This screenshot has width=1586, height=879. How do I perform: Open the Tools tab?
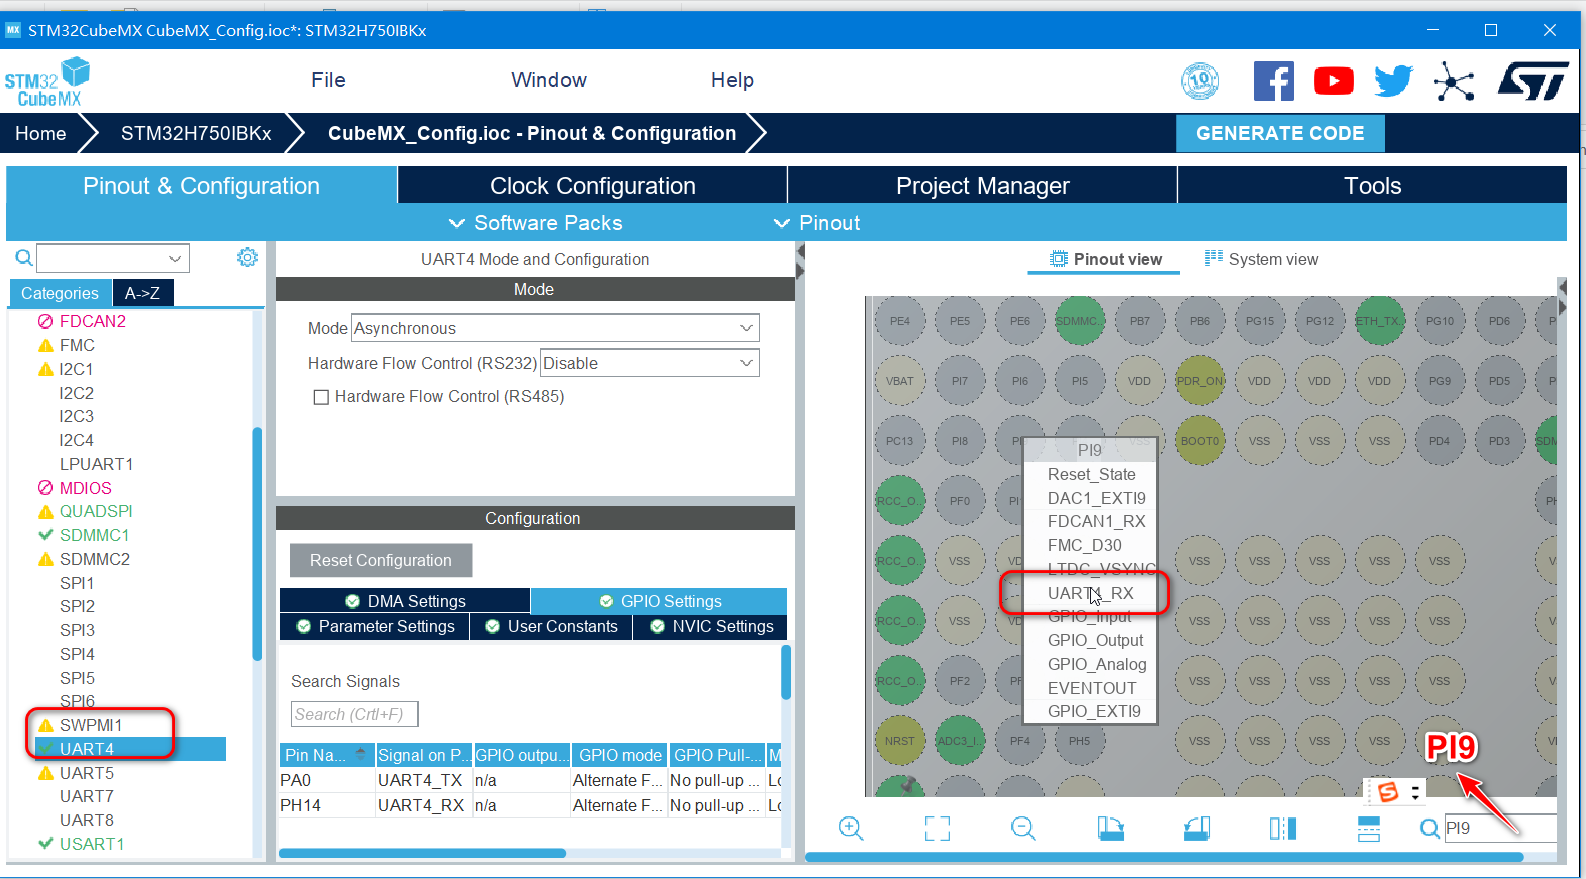point(1372,186)
